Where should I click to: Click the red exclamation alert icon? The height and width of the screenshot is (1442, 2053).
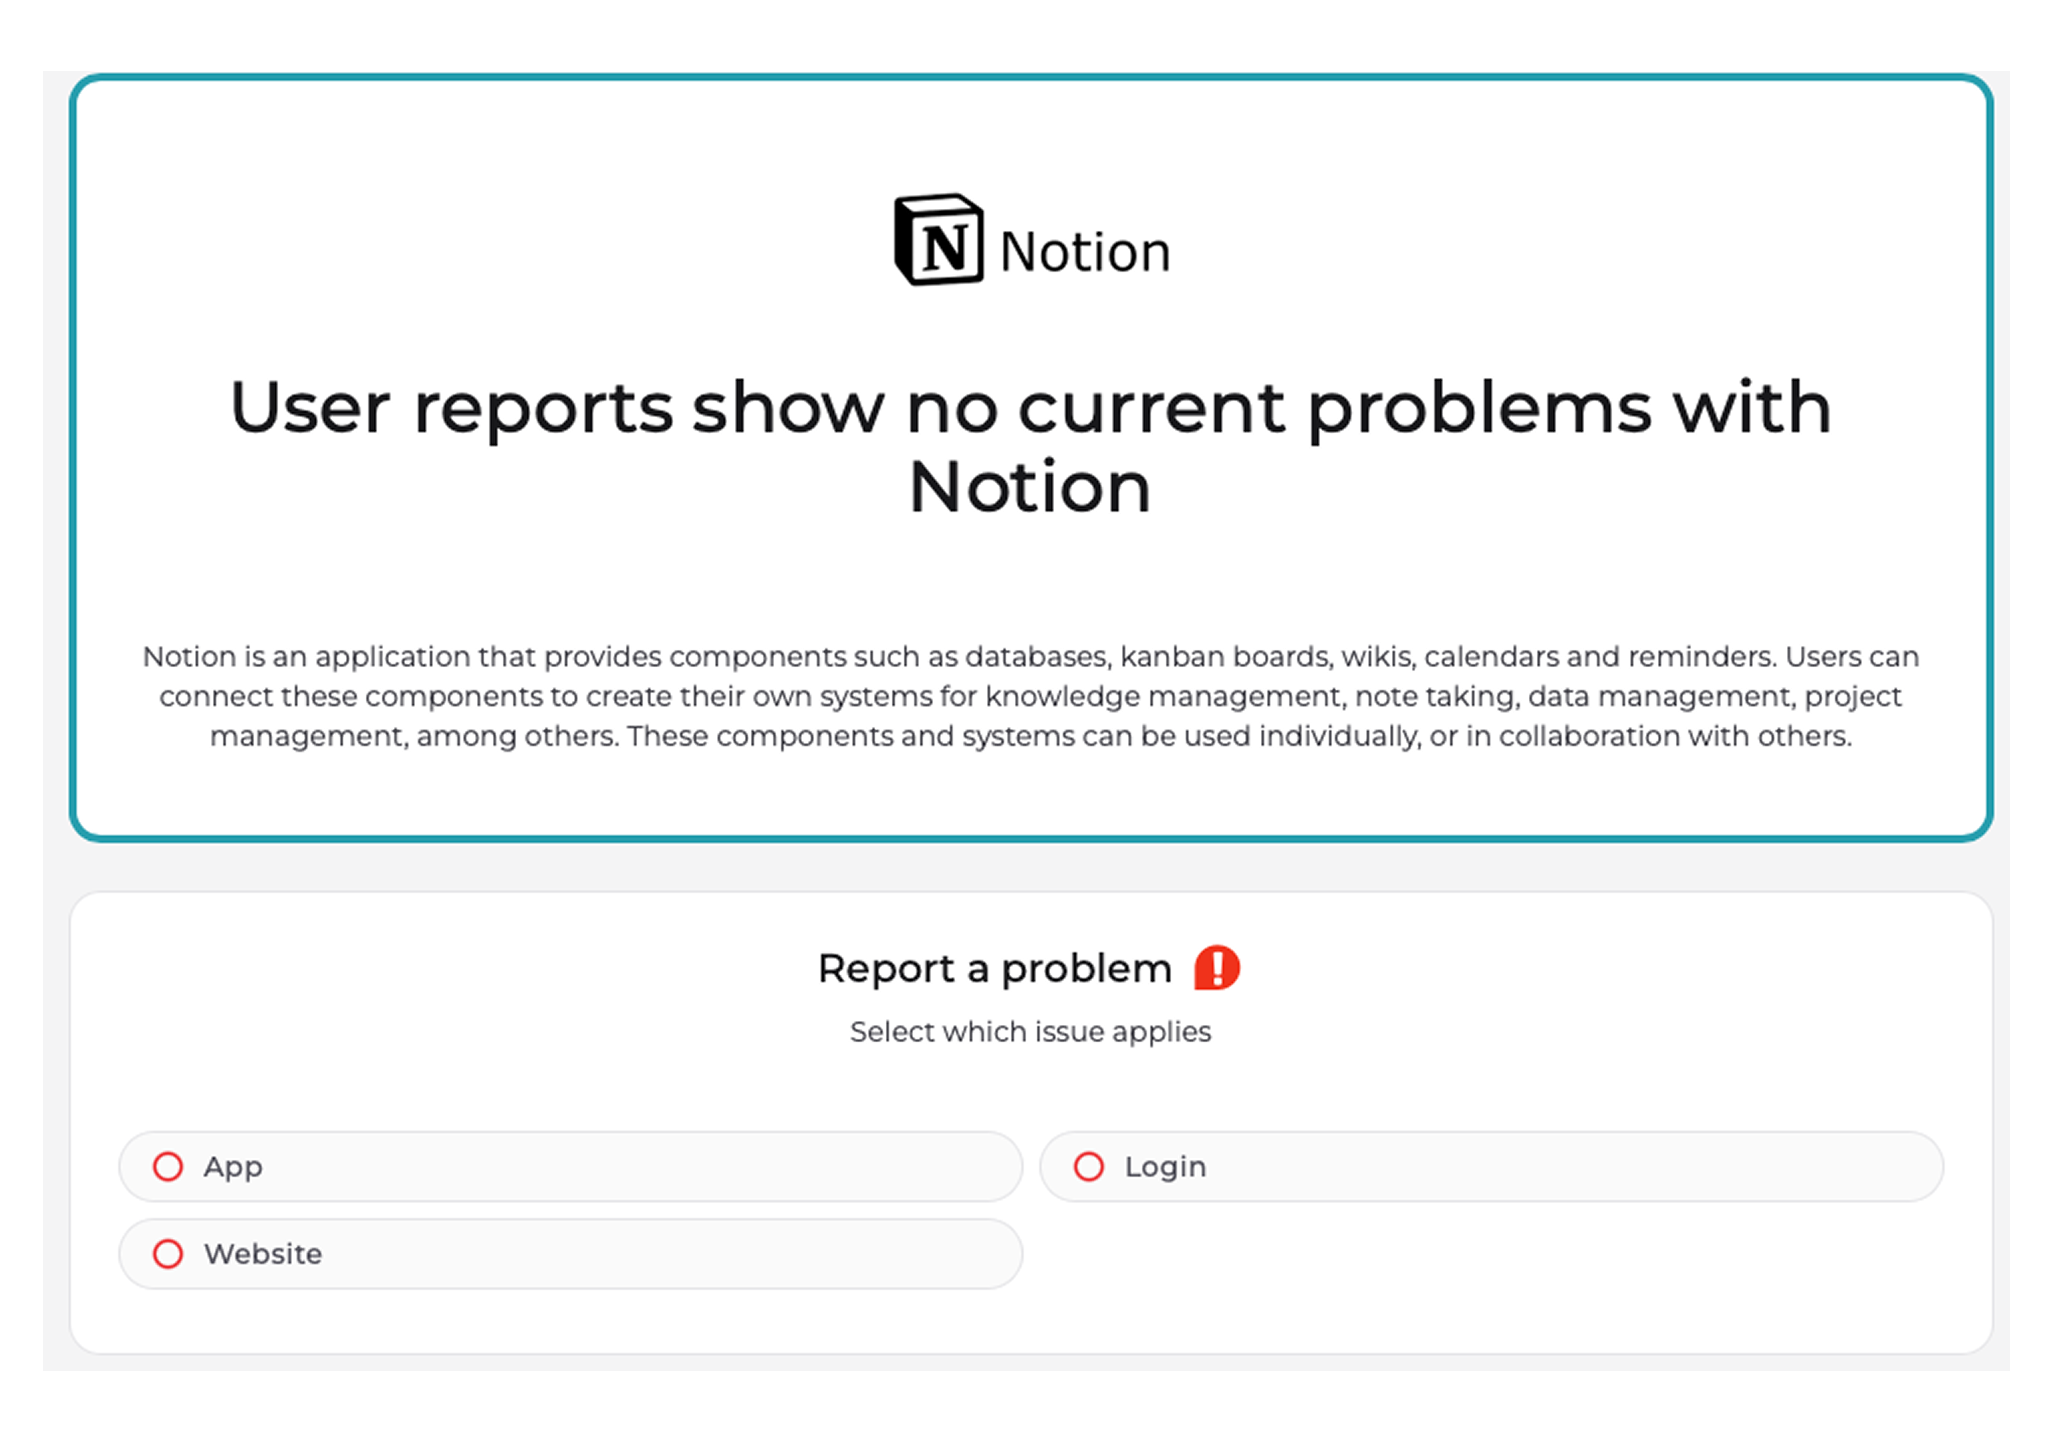click(1216, 968)
